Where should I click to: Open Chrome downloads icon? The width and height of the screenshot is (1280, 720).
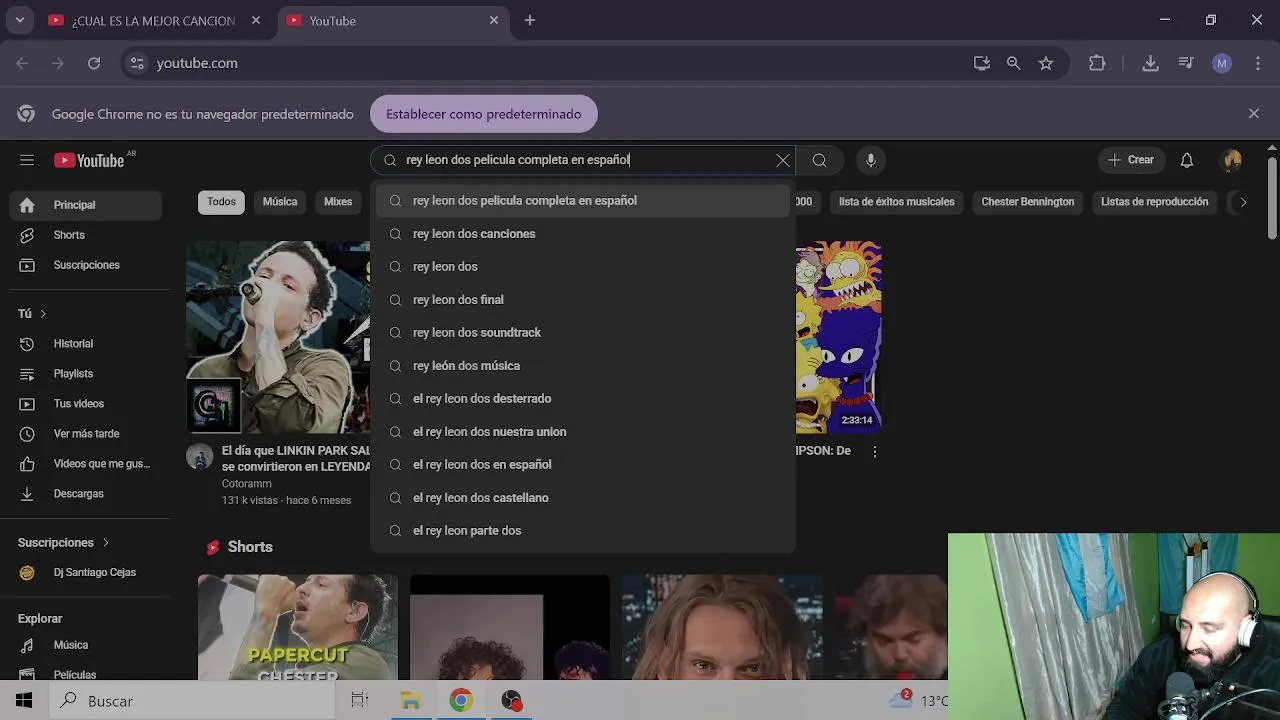tap(1151, 63)
